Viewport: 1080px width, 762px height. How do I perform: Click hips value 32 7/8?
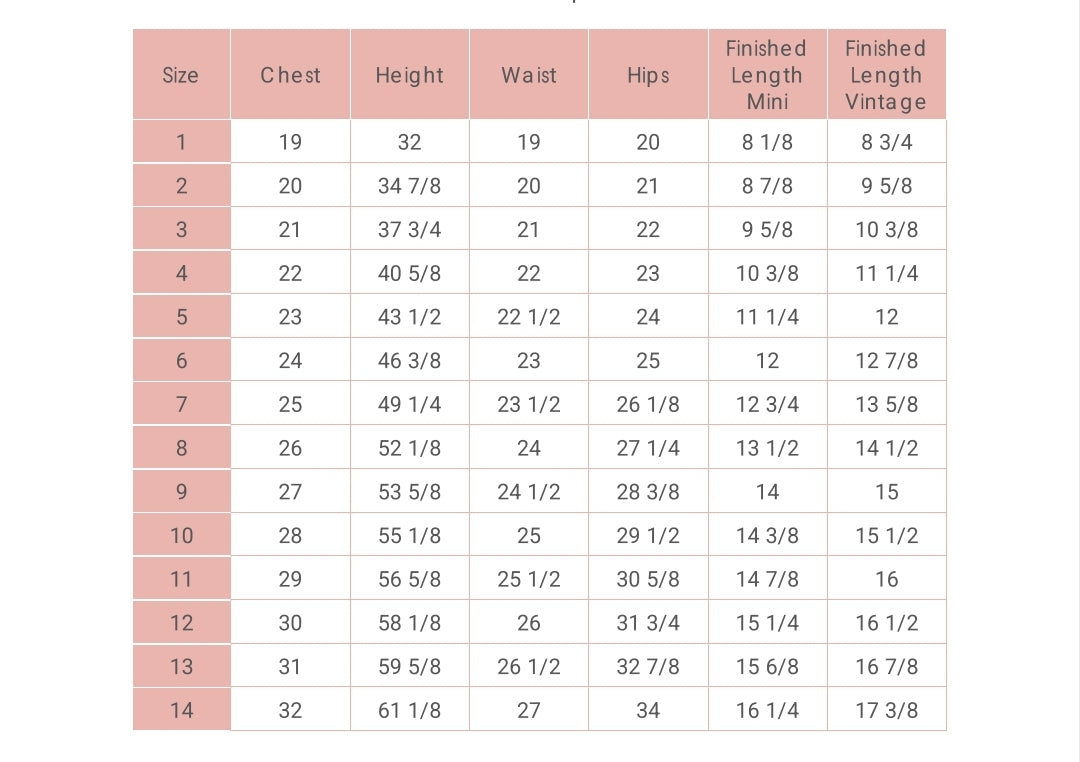coord(648,666)
